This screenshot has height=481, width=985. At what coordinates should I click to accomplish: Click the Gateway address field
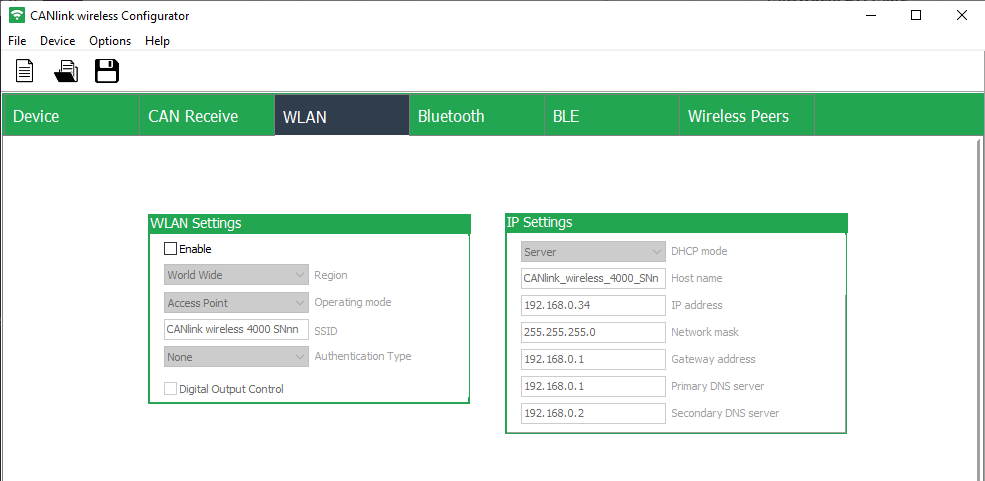coord(593,359)
